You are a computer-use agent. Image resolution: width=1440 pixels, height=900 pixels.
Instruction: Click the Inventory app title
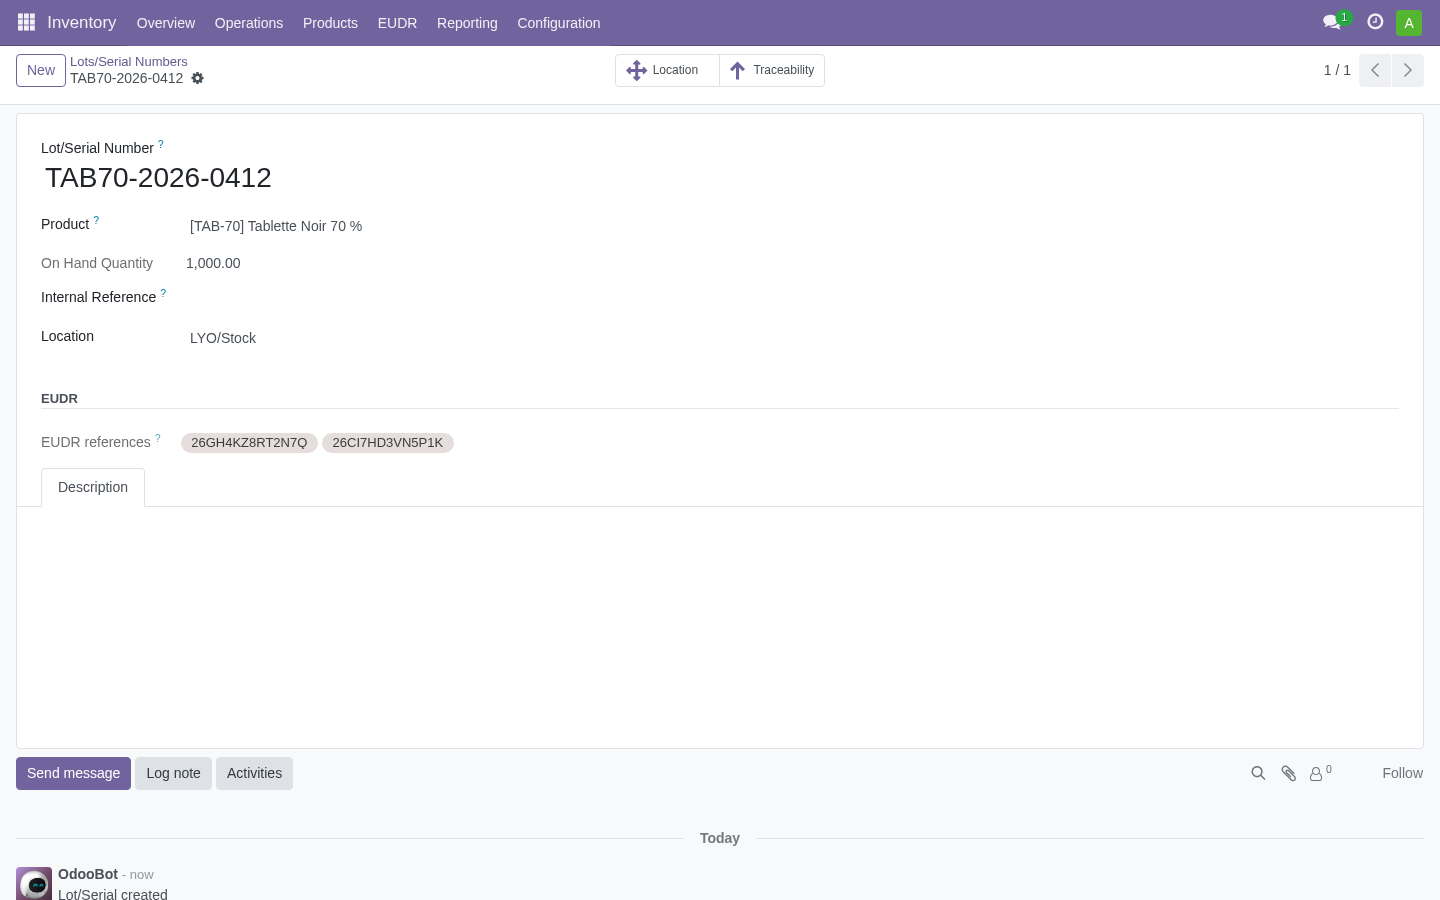coord(82,22)
